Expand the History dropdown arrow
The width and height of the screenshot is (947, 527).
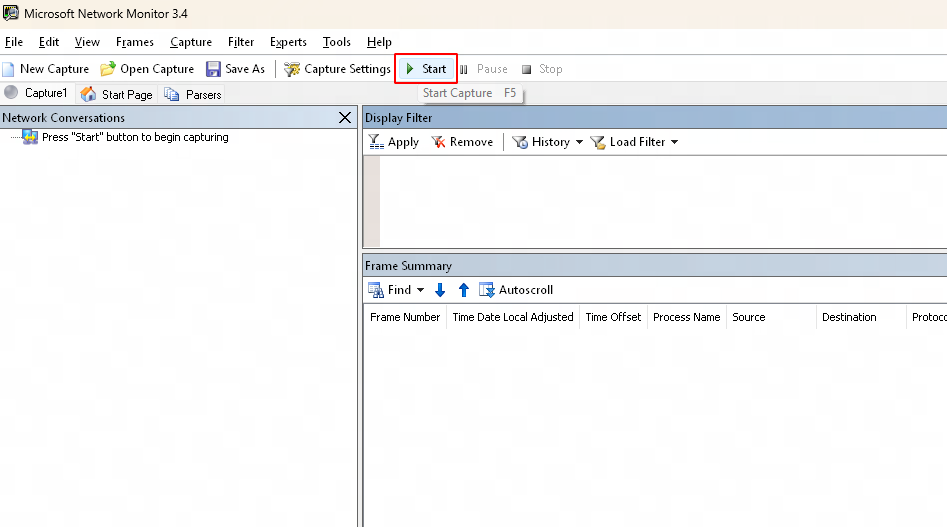(579, 142)
